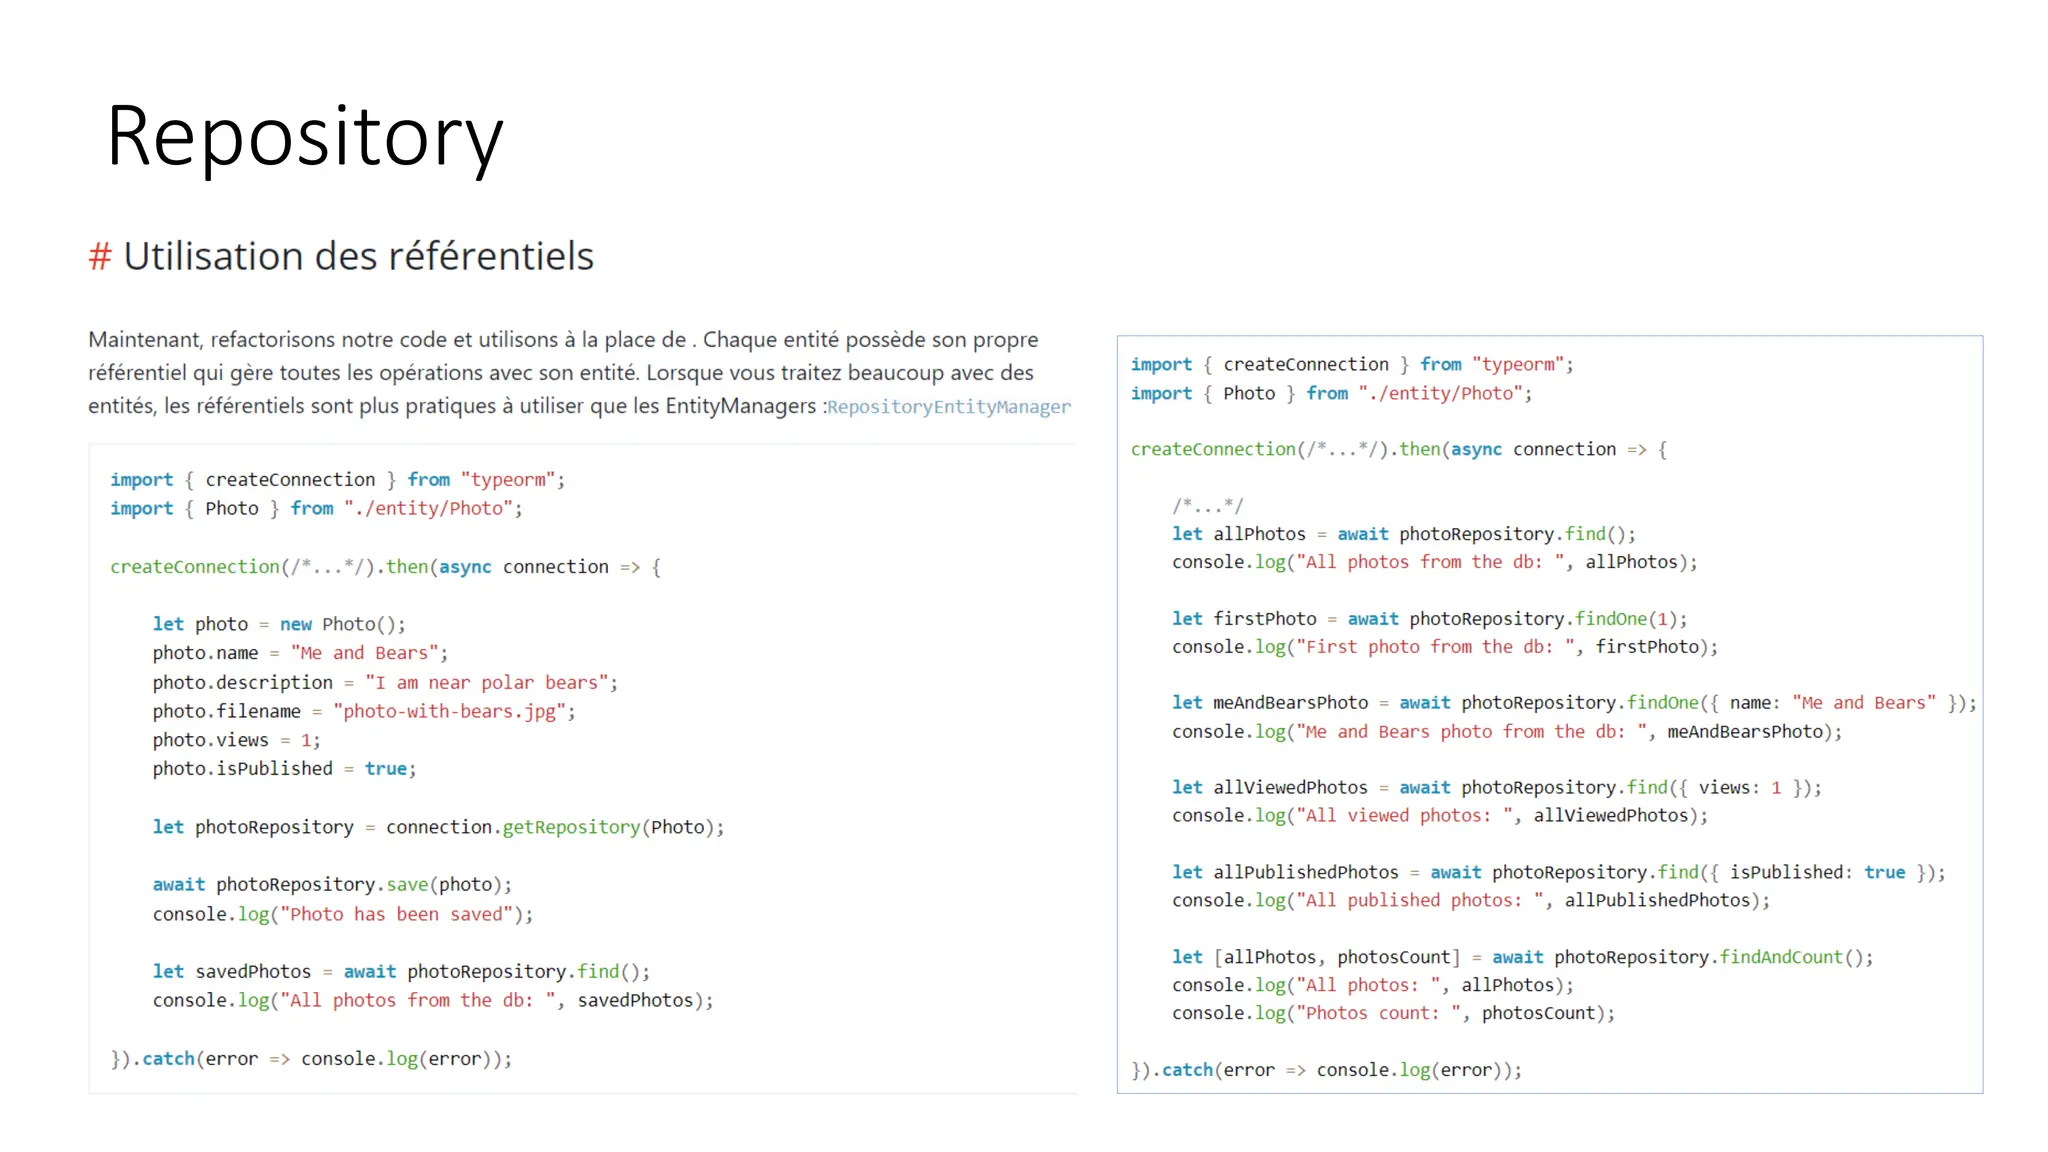Click console.log First photo from the db line
The height and width of the screenshot is (1152, 2048).
(x=1445, y=648)
